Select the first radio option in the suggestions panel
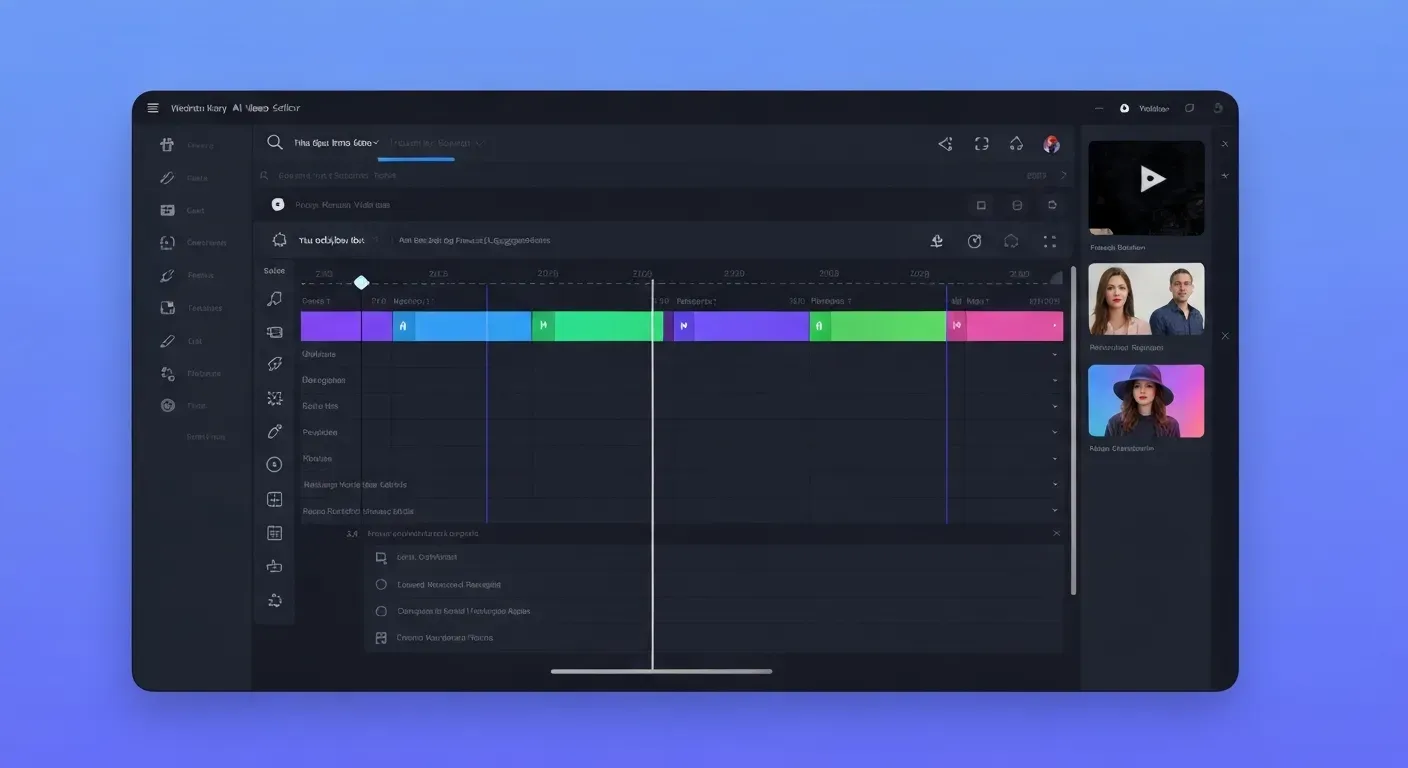This screenshot has height=768, width=1408. (x=381, y=584)
